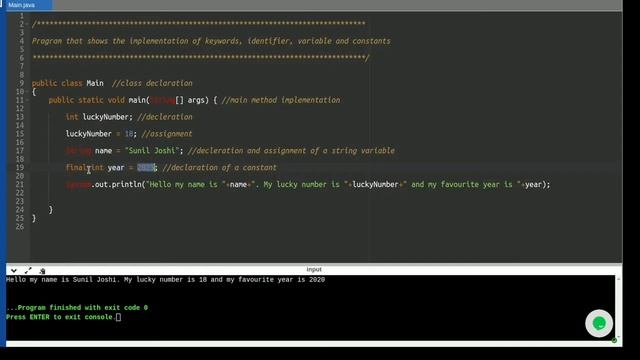640x360 pixels.
Task: Click the '//class declaration' comment
Action: [152, 83]
